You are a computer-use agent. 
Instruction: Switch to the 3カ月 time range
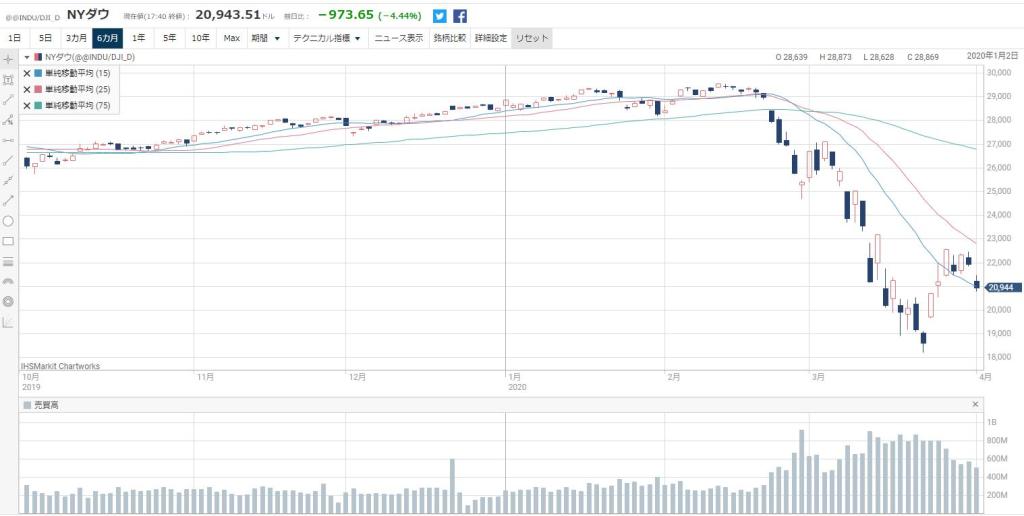77,38
